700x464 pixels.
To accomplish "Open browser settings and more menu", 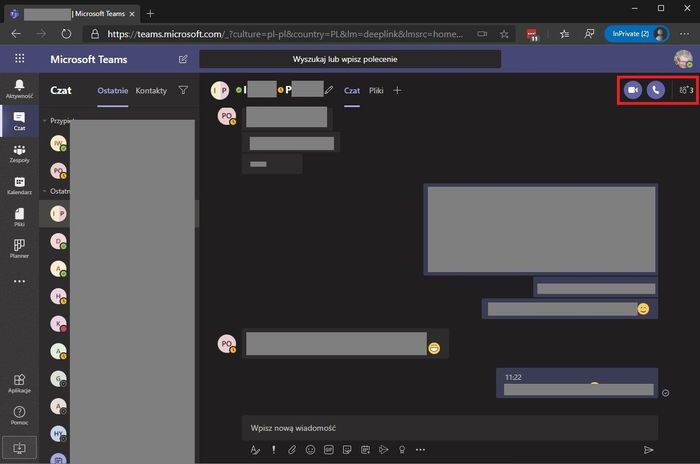I will point(684,34).
